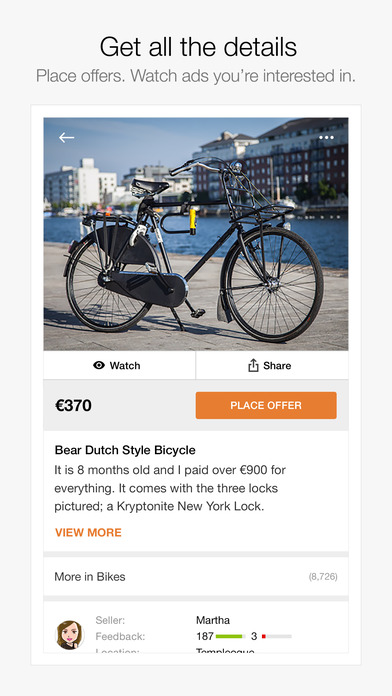Open the three-dot more options menu
The width and height of the screenshot is (392, 696).
(326, 138)
